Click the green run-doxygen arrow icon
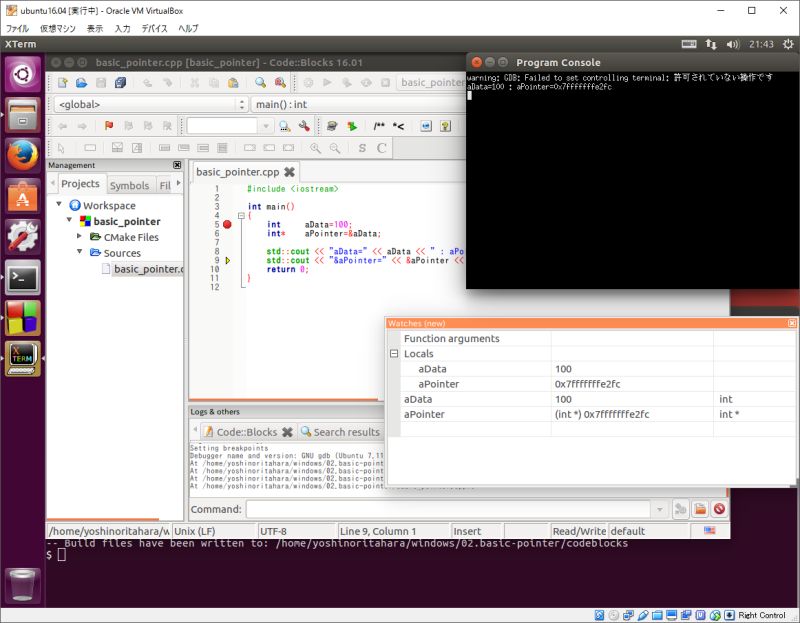 pyautogui.click(x=352, y=126)
